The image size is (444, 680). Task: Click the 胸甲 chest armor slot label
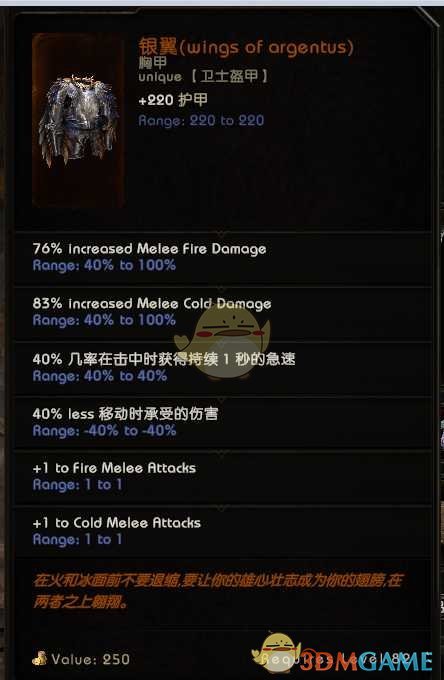click(152, 62)
